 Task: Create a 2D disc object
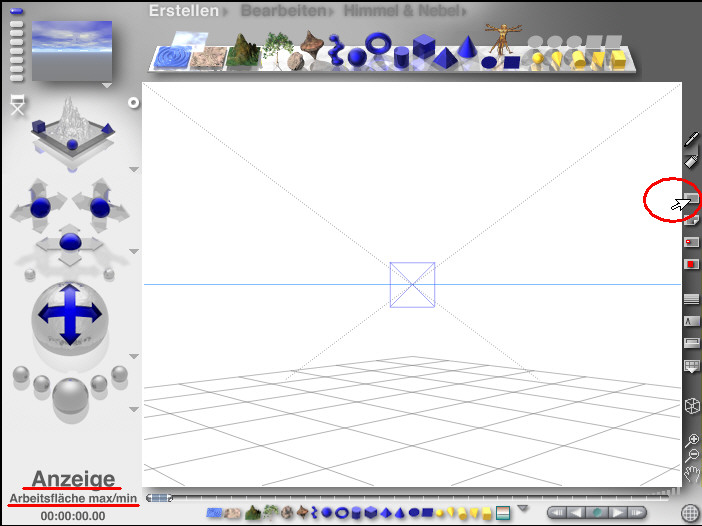[x=489, y=62]
